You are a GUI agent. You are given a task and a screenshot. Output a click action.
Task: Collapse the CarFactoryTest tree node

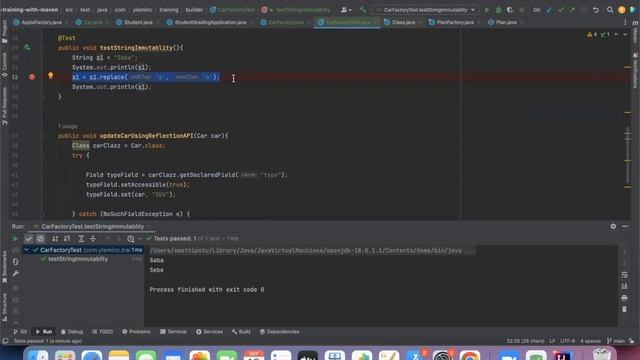[x=27, y=250]
